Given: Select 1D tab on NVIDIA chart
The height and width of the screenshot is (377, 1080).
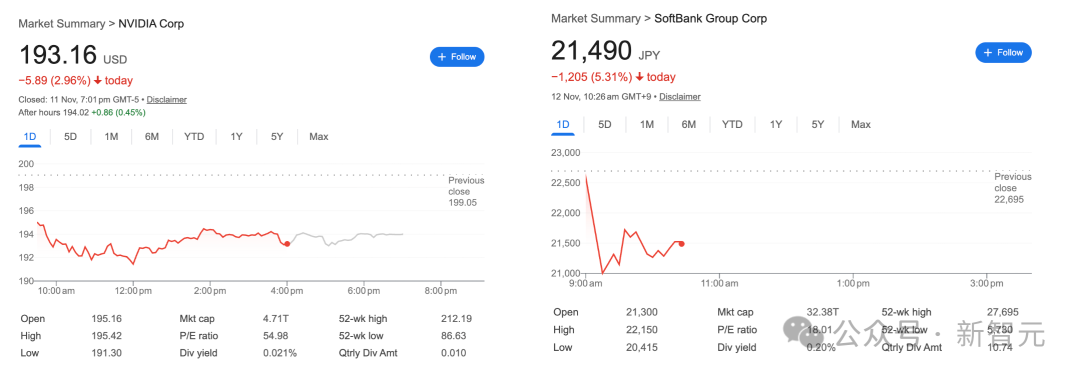Looking at the screenshot, I should point(30,136).
